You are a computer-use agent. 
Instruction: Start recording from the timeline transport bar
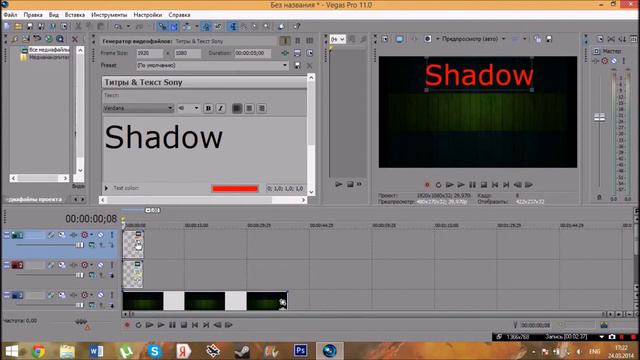[127, 325]
